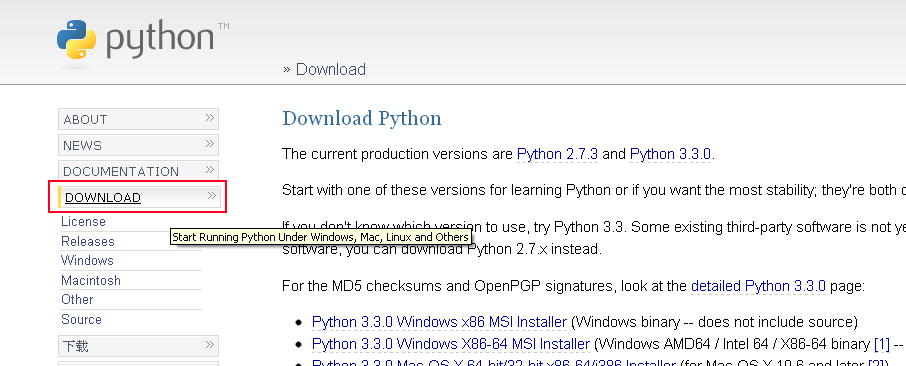The width and height of the screenshot is (906, 366).
Task: Open the Windows sidebar link
Action: coord(87,260)
